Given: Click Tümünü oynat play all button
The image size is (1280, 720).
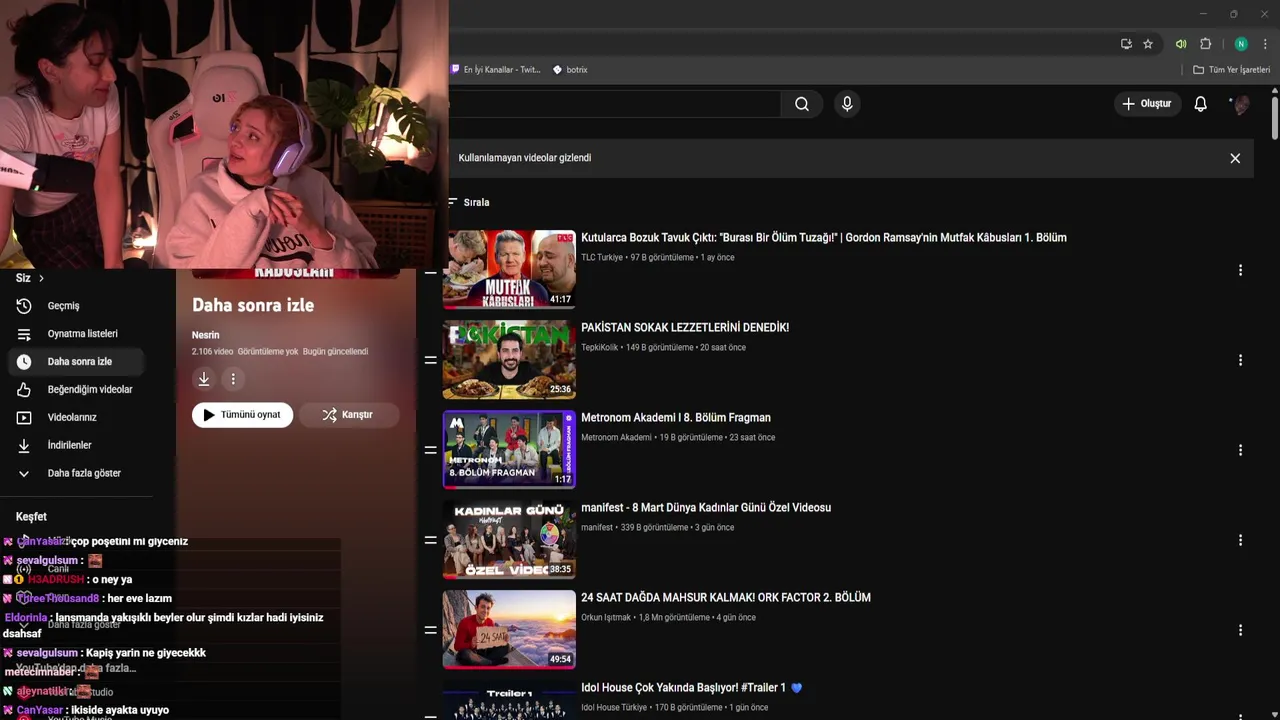Looking at the screenshot, I should tap(243, 415).
